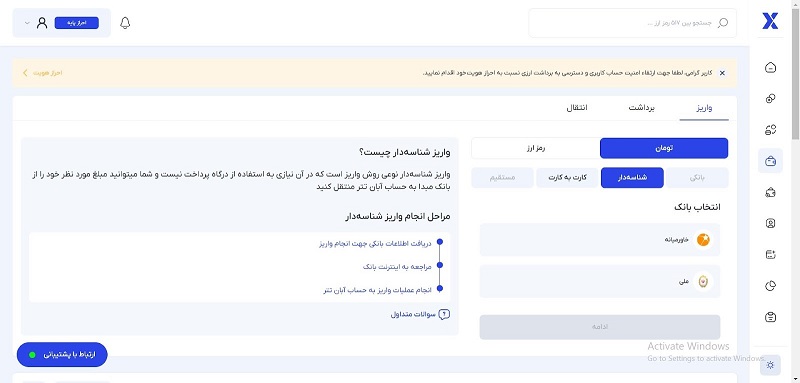Click the FAQ speech-bubble icon

tap(444, 315)
